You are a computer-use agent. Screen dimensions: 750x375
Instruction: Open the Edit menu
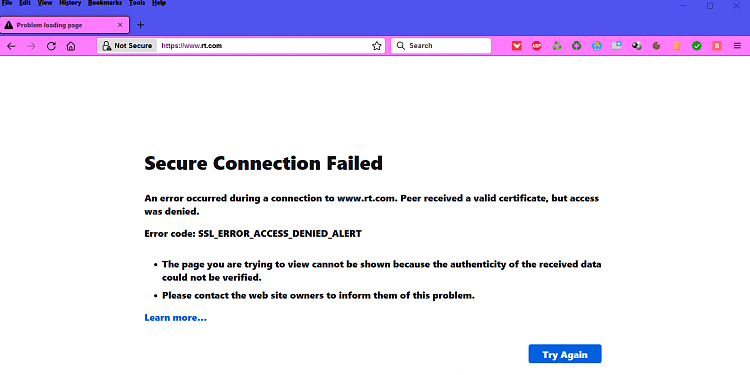(25, 3)
